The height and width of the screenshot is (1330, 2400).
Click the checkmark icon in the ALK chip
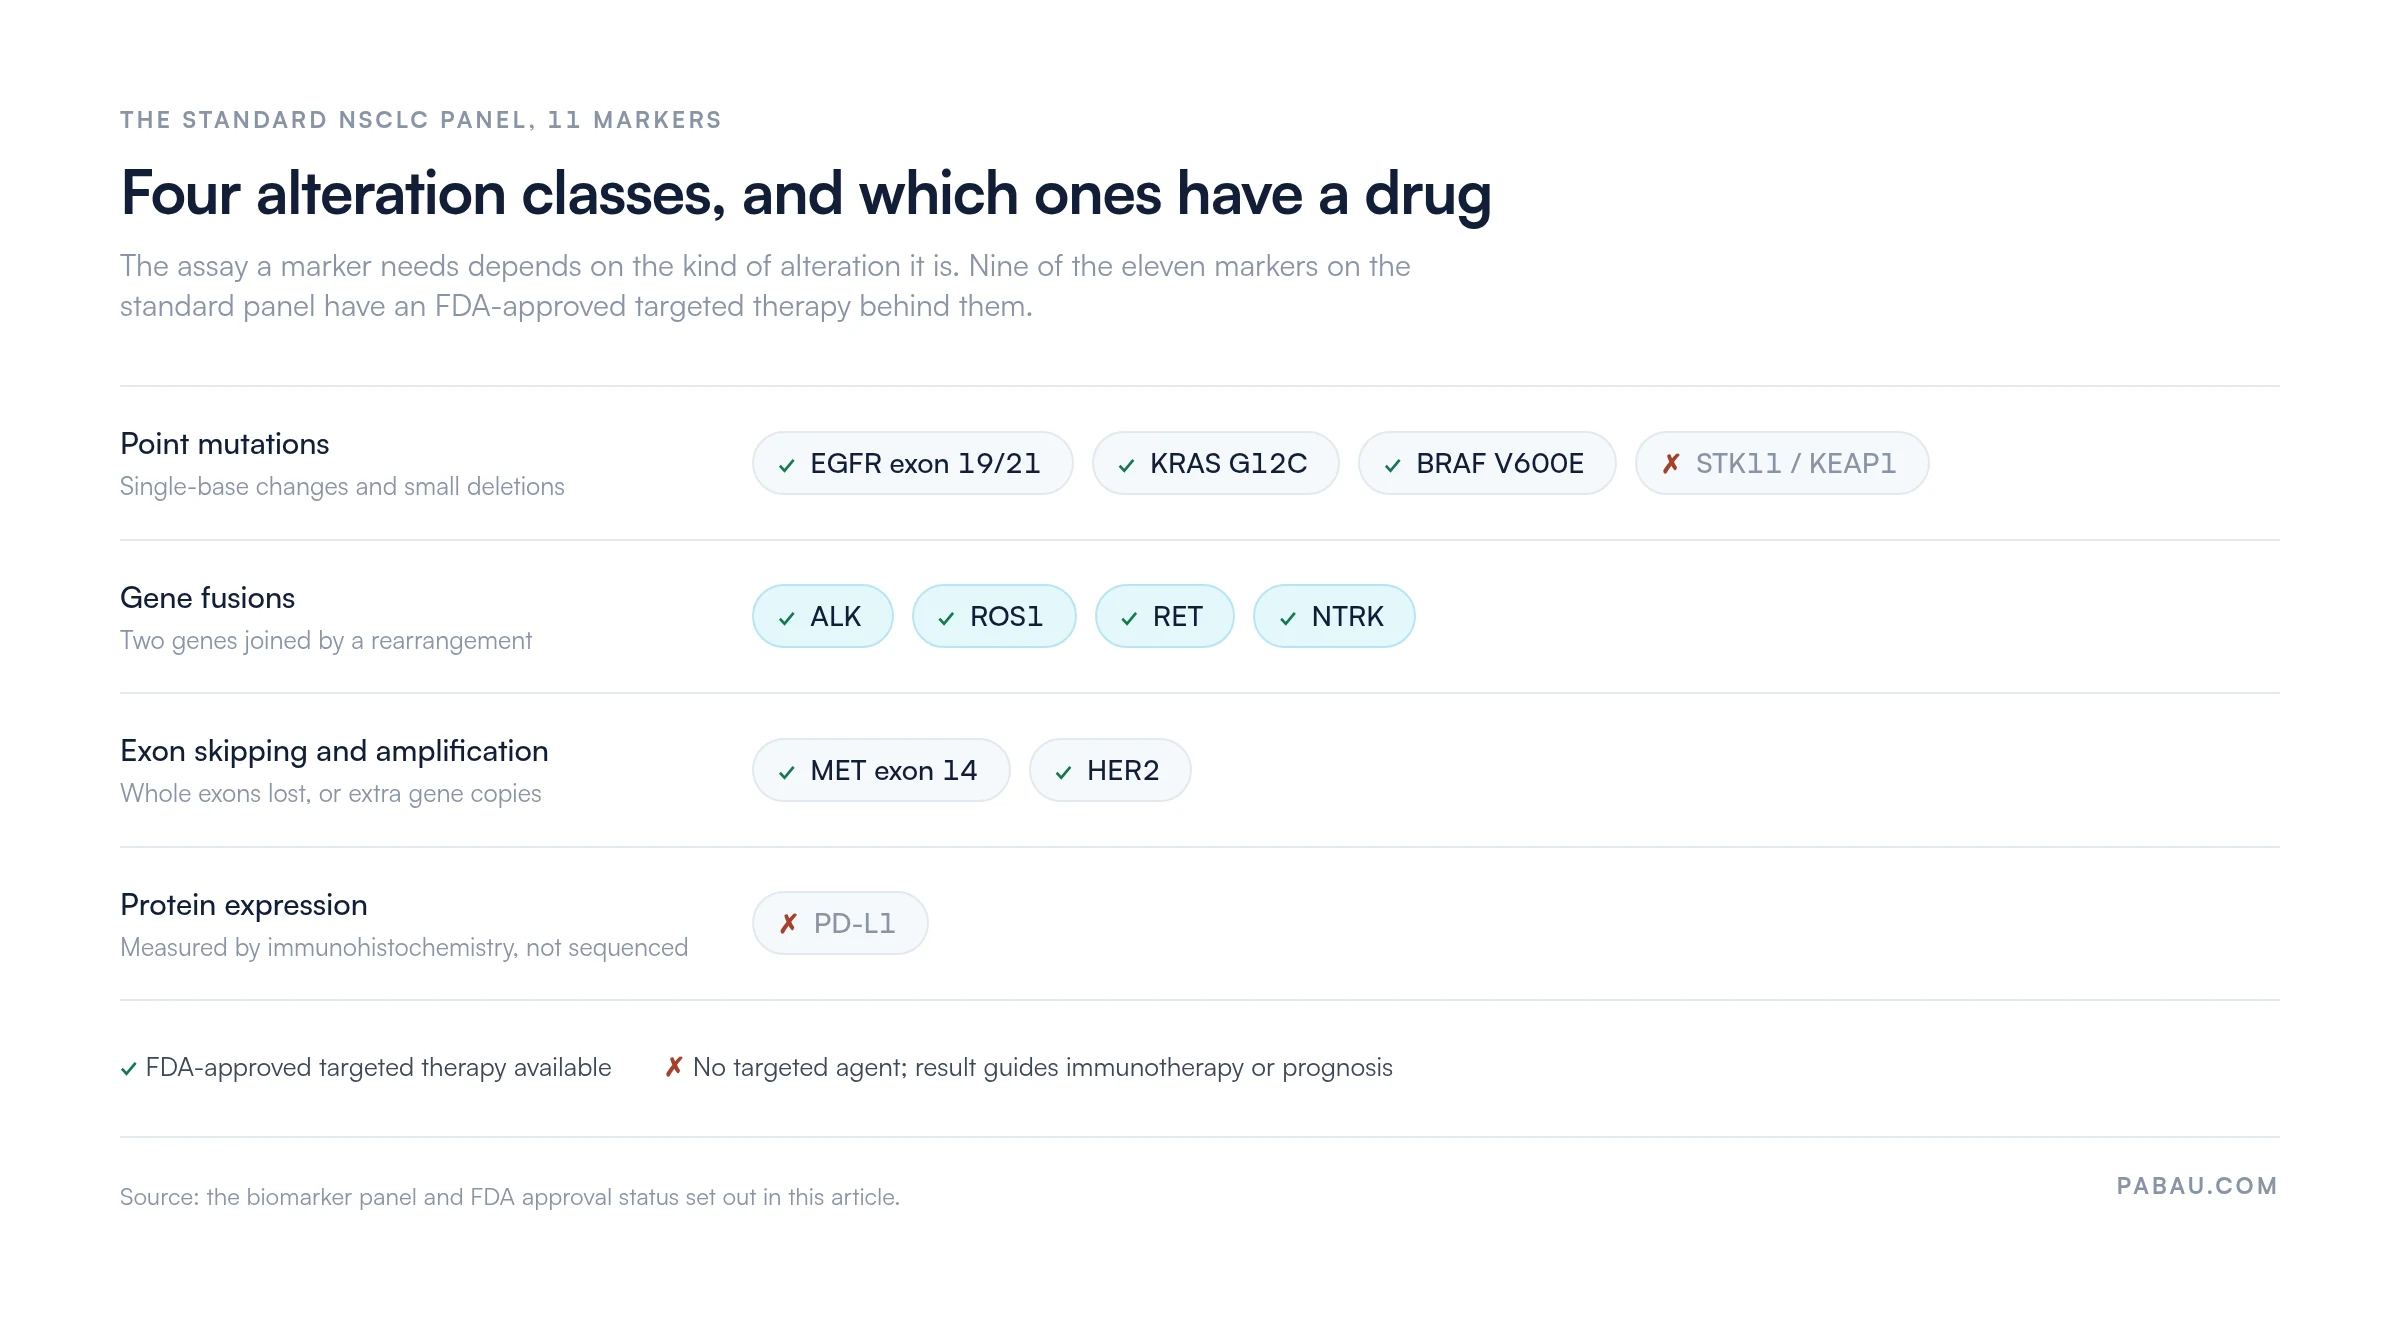click(x=787, y=618)
